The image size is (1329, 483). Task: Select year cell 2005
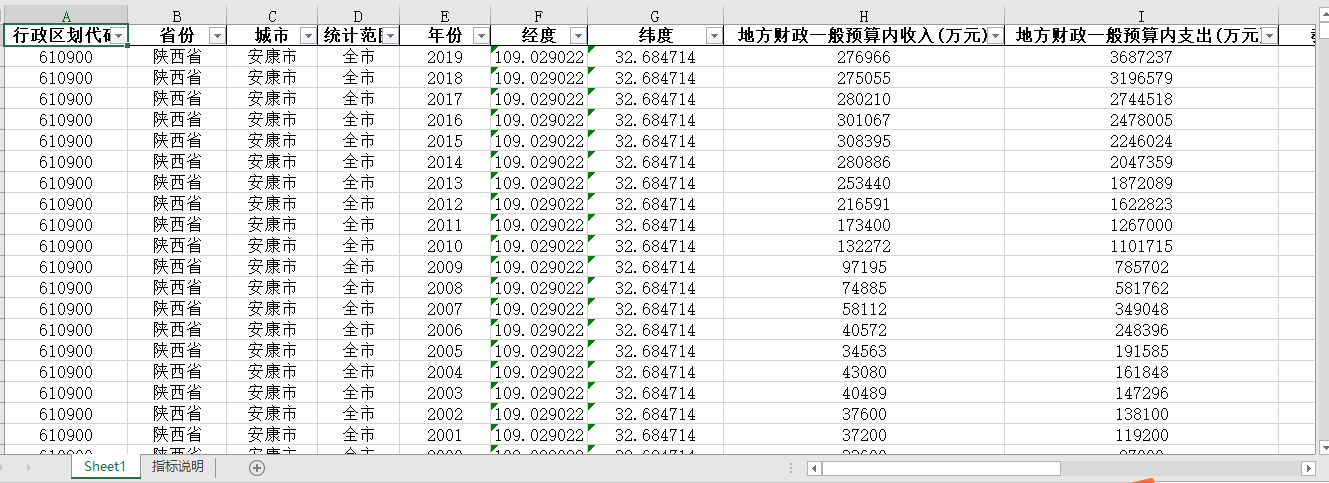(444, 351)
